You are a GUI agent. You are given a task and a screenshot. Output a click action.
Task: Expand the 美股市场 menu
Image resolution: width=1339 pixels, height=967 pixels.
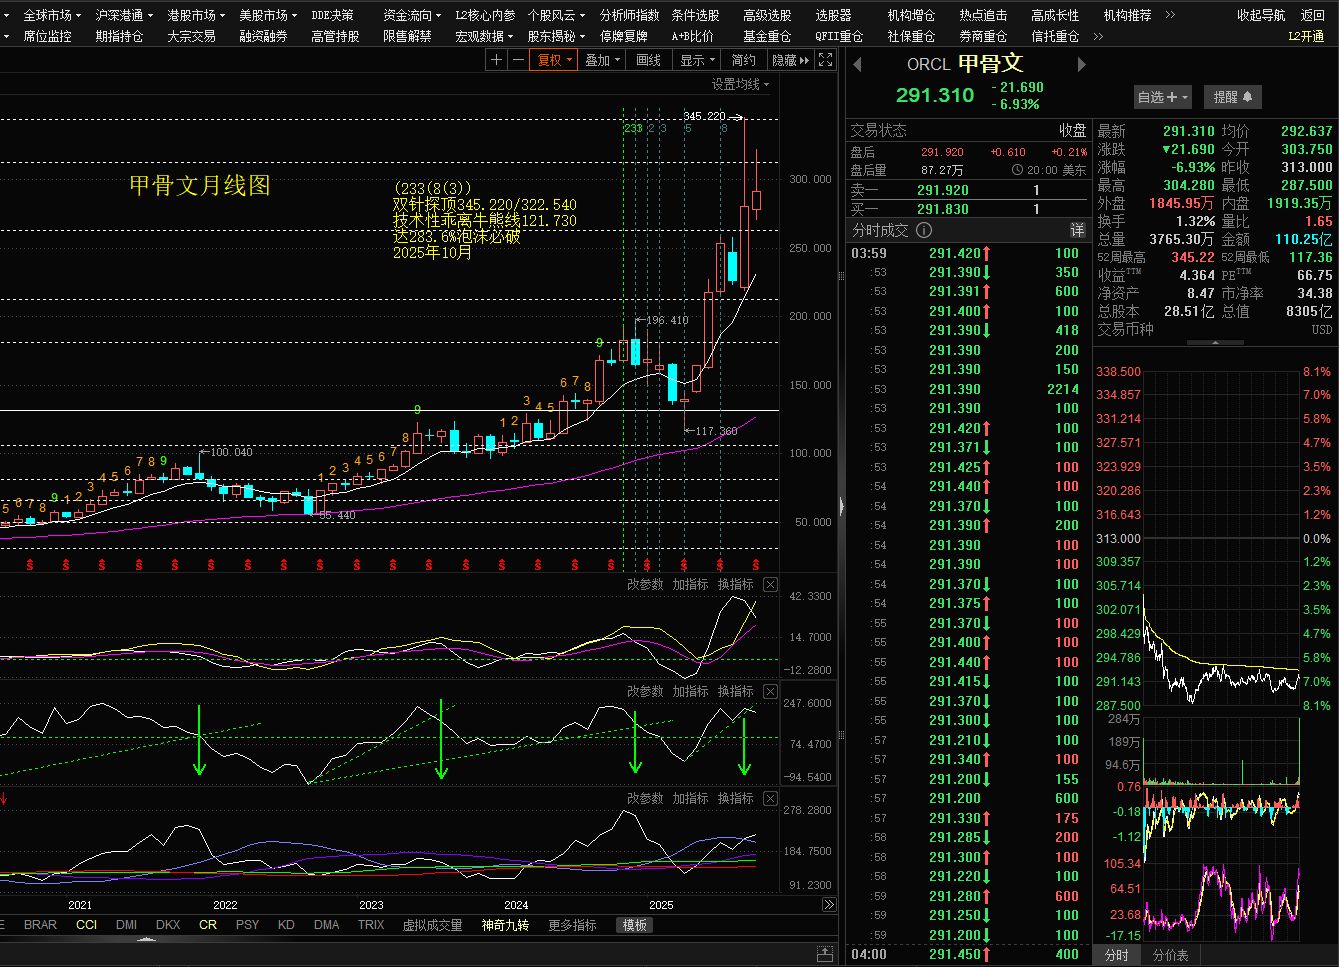pos(268,15)
